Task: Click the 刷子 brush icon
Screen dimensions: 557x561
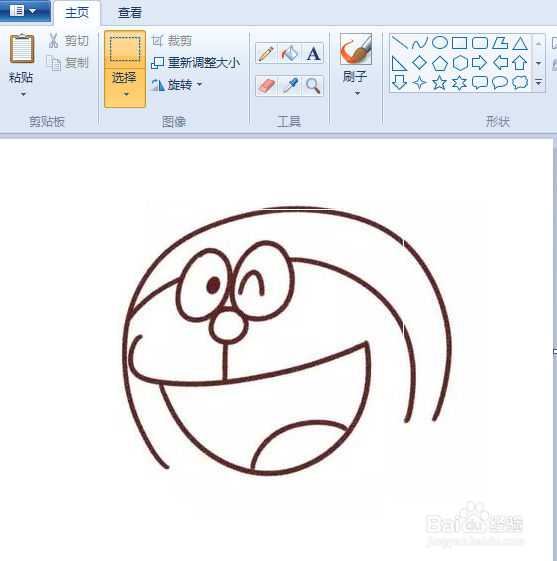Action: 356,49
